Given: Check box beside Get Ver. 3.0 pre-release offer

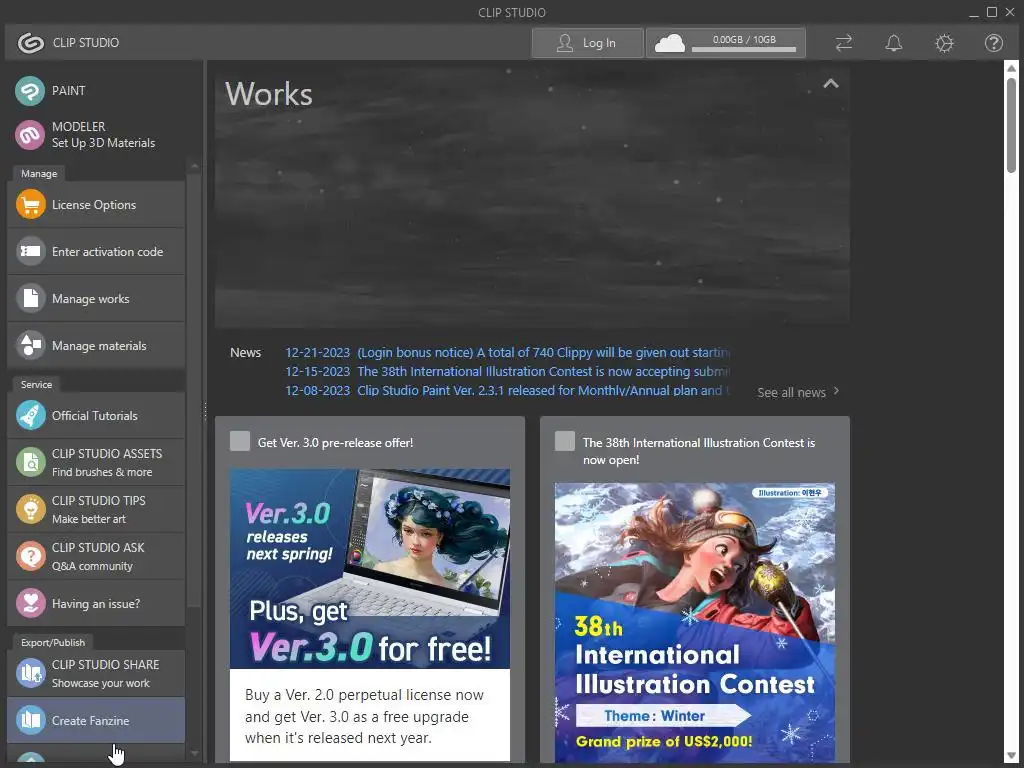Looking at the screenshot, I should tap(240, 441).
